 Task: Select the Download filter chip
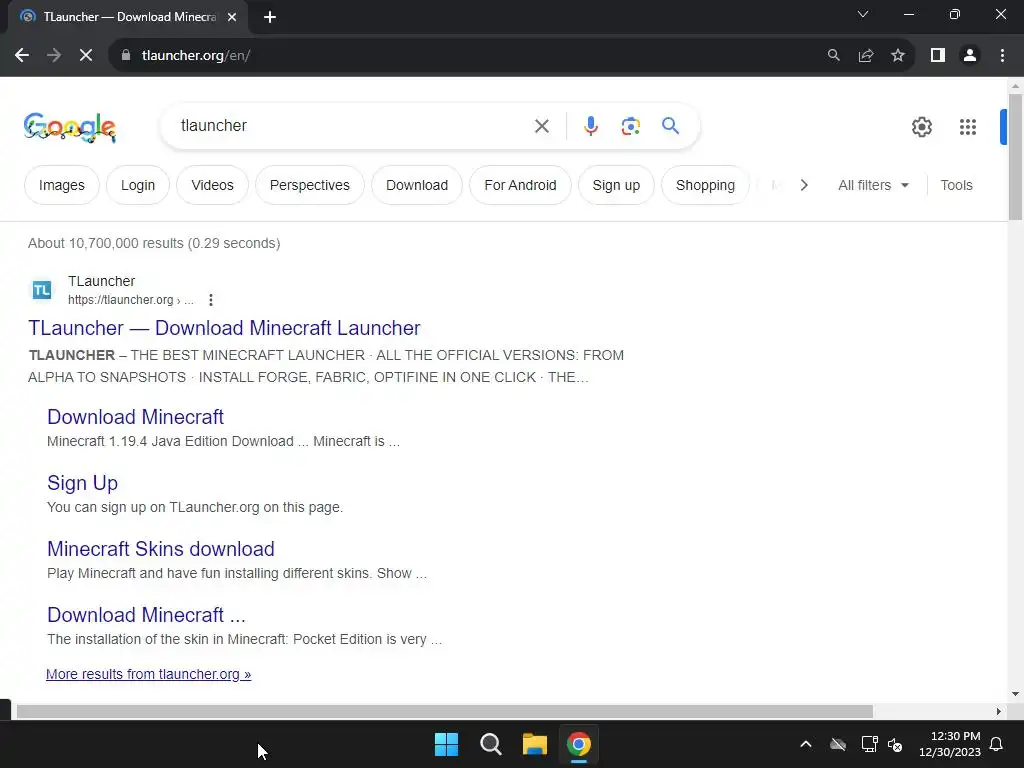coord(417,185)
